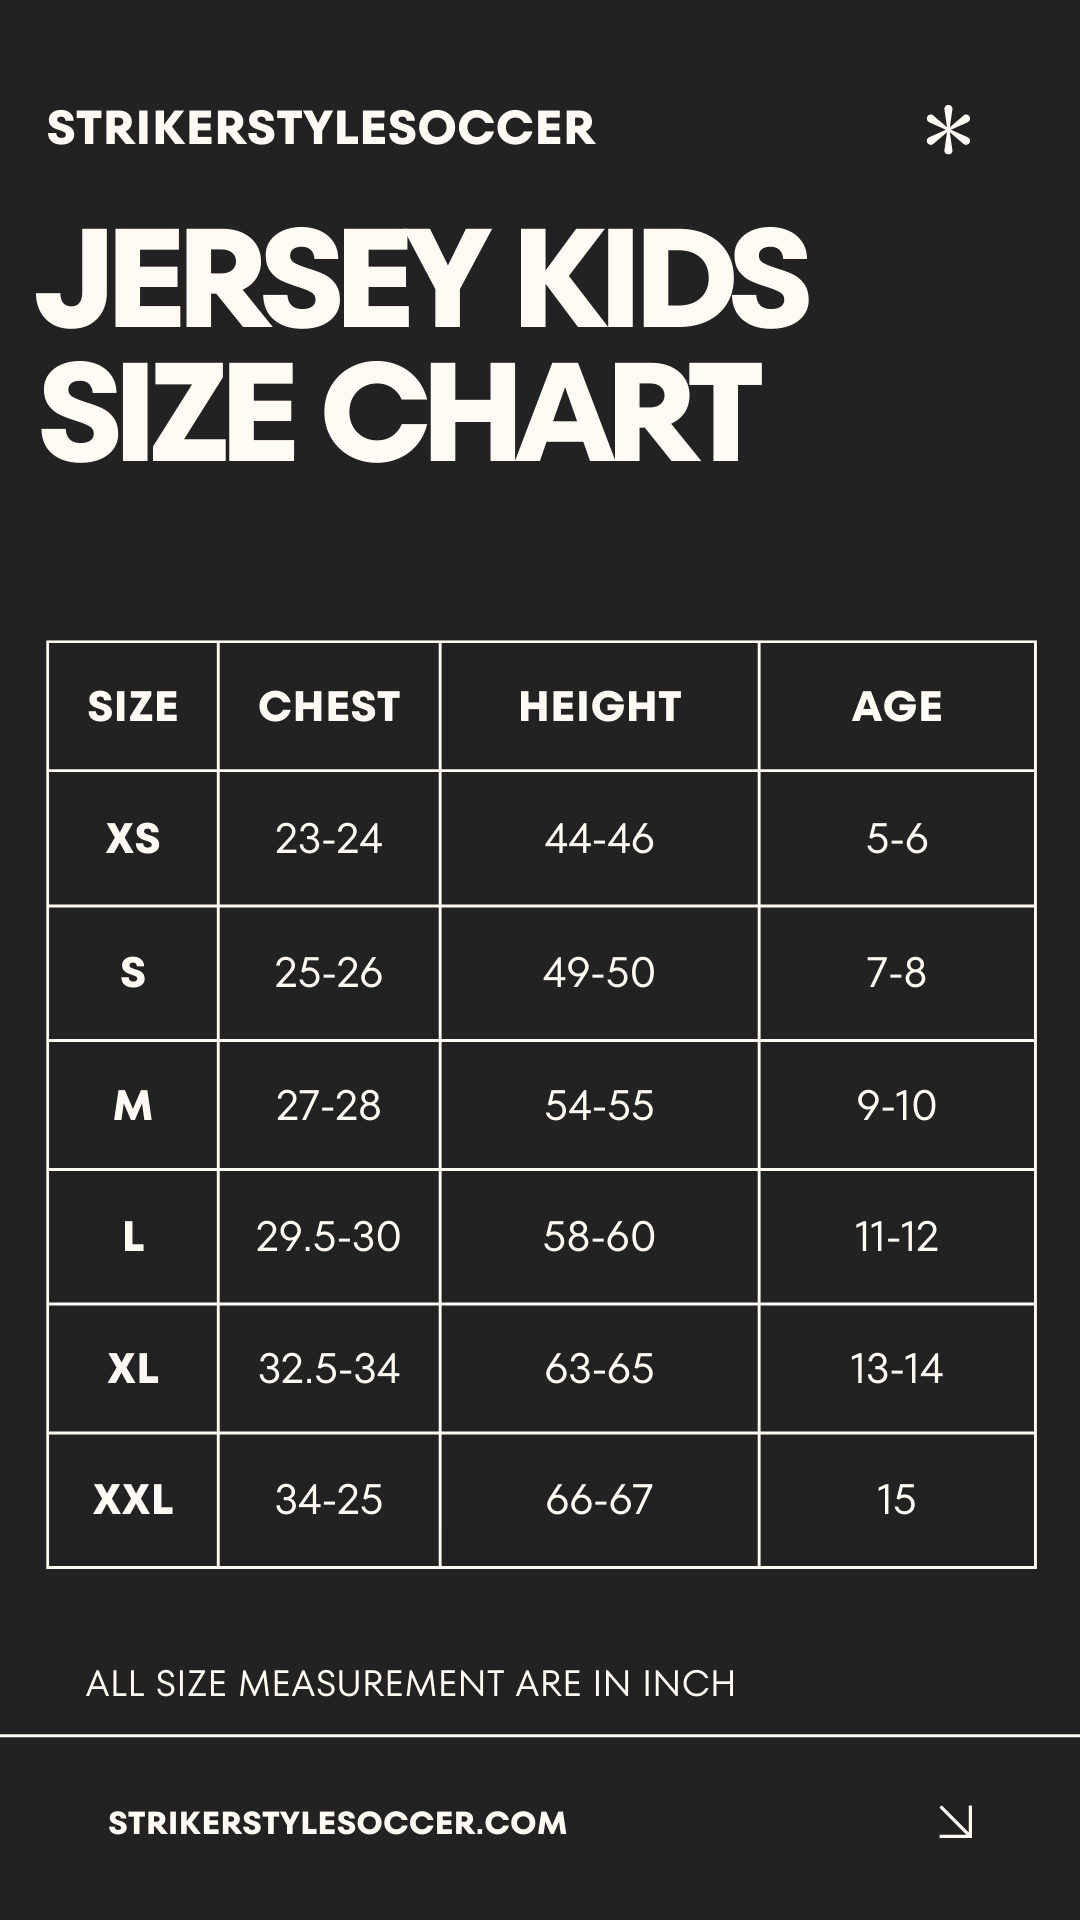
Task: Click the diagonal arrow icon in footer
Action: coord(956,1822)
